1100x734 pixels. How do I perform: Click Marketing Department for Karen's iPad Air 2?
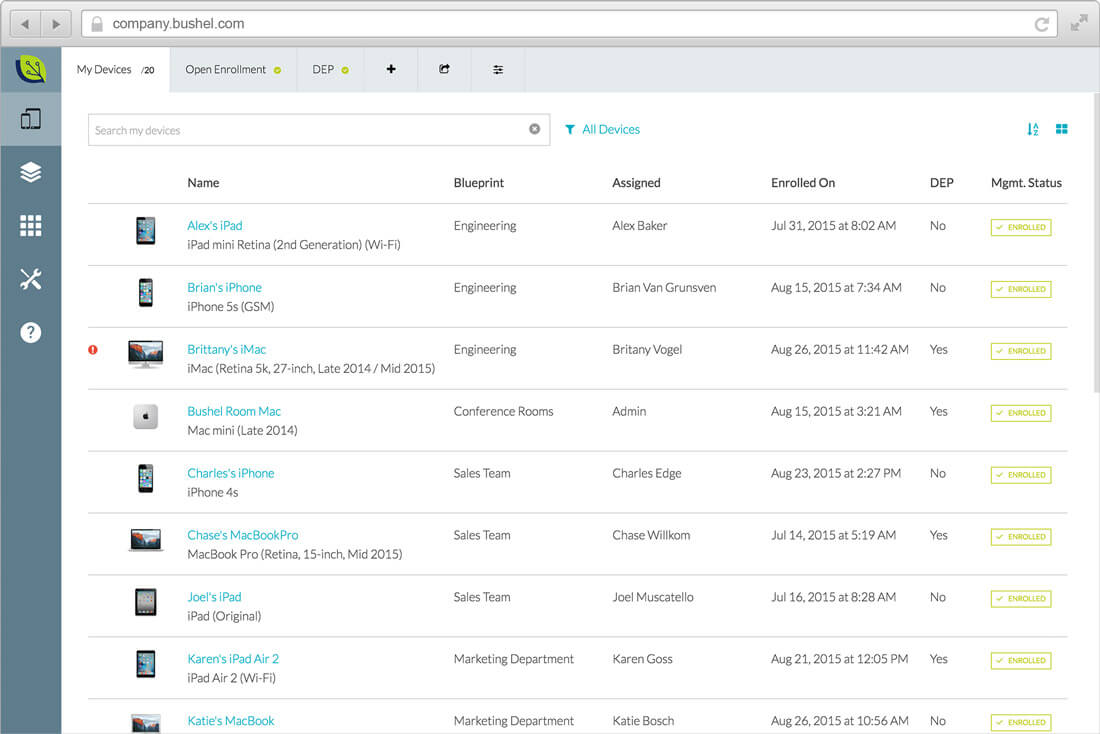[x=514, y=659]
